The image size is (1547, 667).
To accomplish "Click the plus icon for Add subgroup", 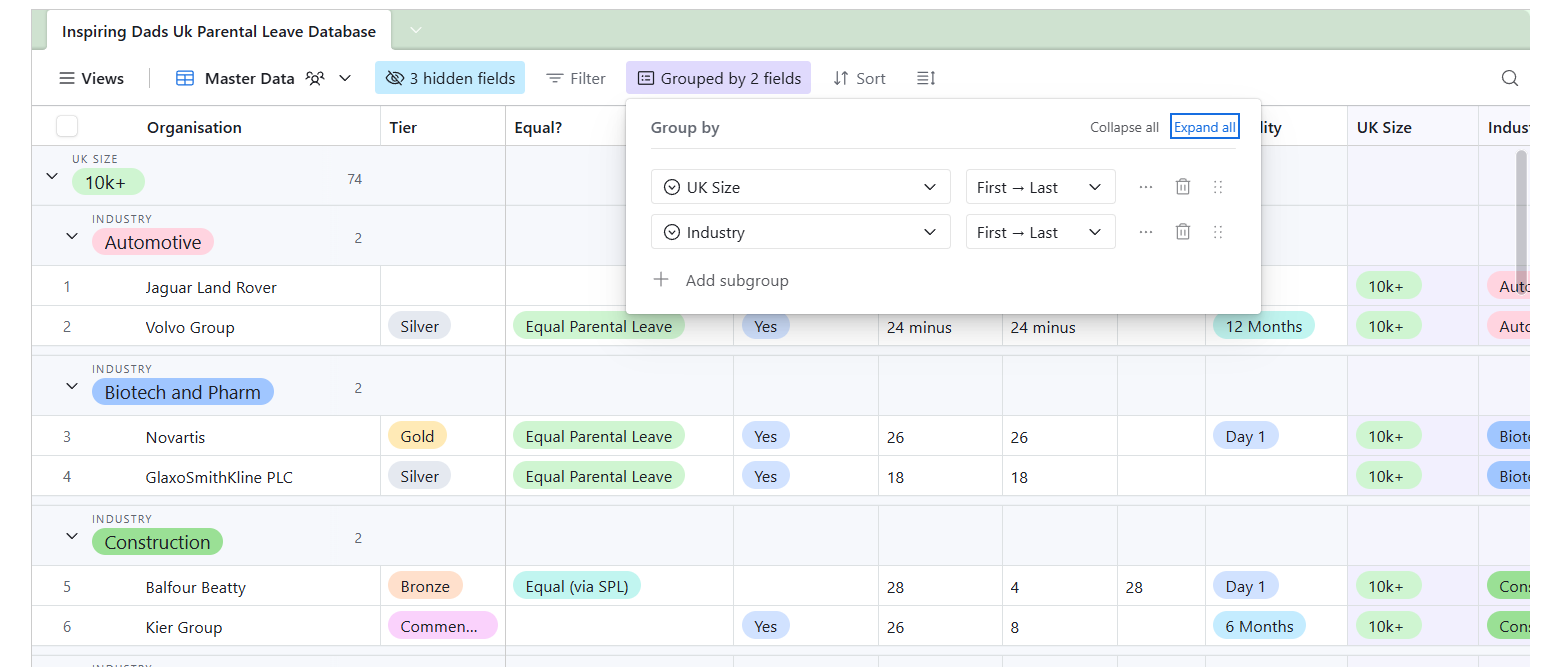I will (661, 280).
